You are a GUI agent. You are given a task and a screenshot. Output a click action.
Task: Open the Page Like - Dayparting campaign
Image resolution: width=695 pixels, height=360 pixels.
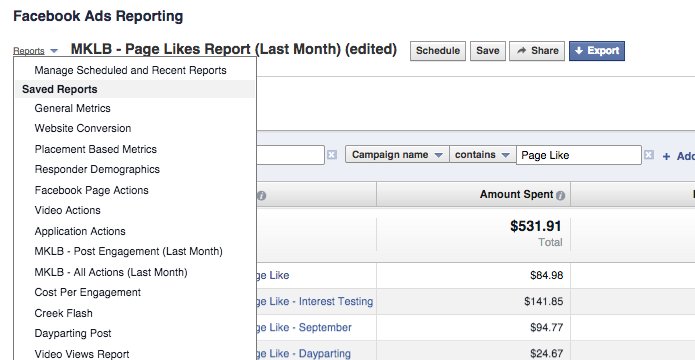coord(304,354)
